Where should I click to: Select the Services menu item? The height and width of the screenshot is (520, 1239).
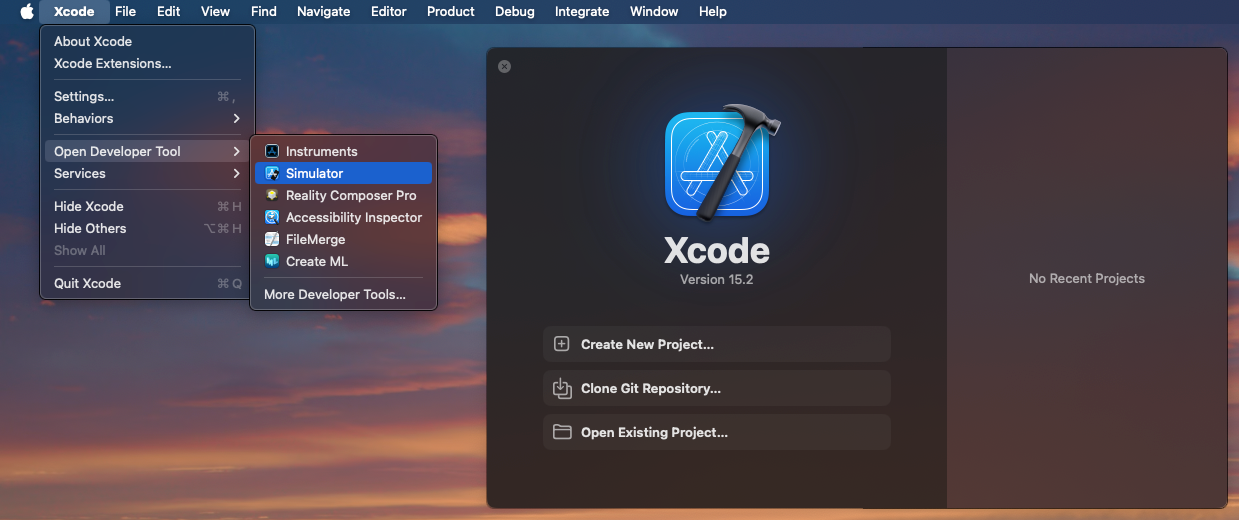point(147,173)
